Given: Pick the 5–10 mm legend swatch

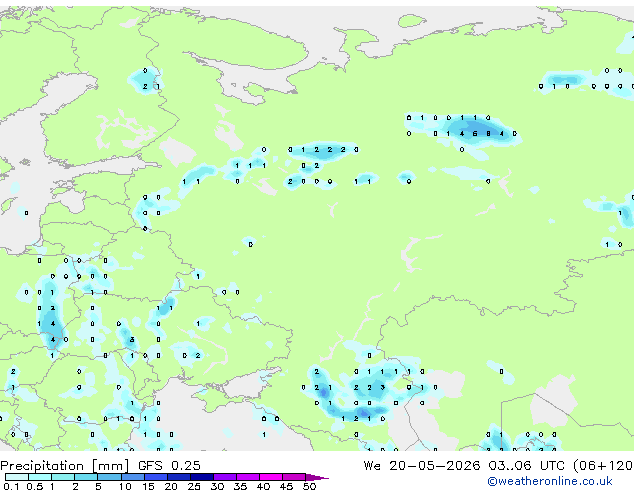Looking at the screenshot, I should 110,477.
